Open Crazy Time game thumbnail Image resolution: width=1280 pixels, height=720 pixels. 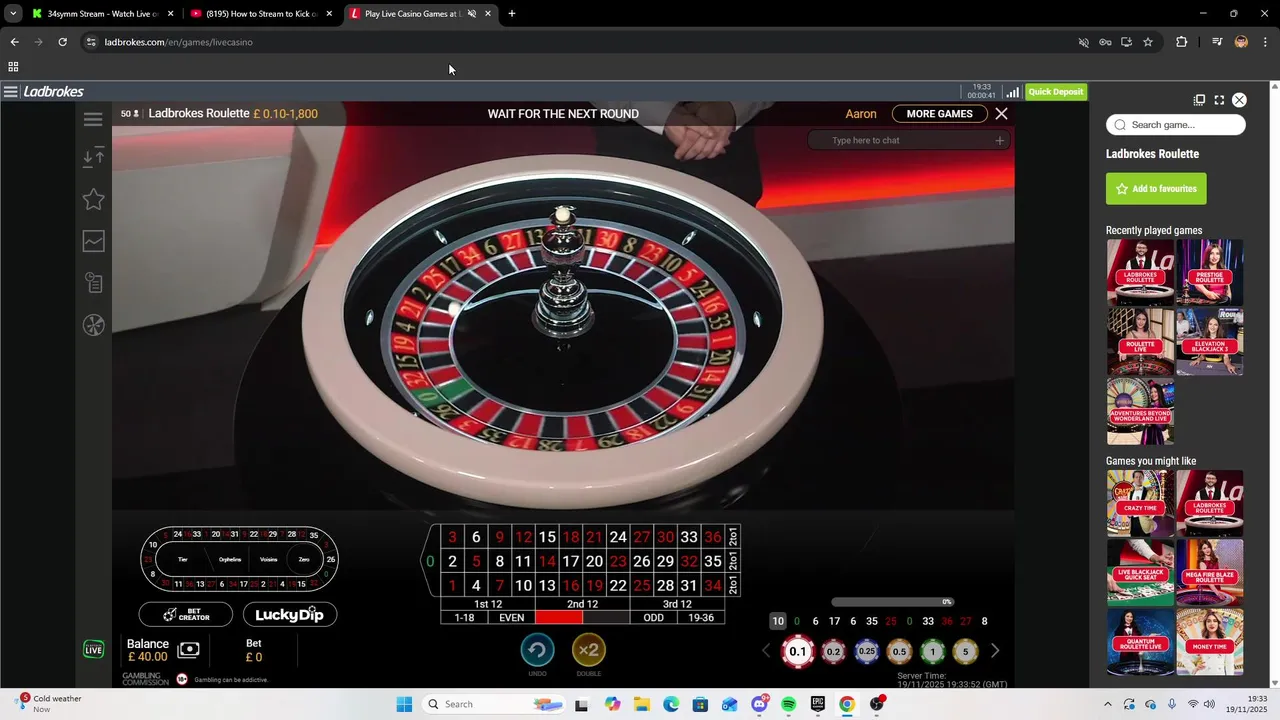click(1140, 503)
